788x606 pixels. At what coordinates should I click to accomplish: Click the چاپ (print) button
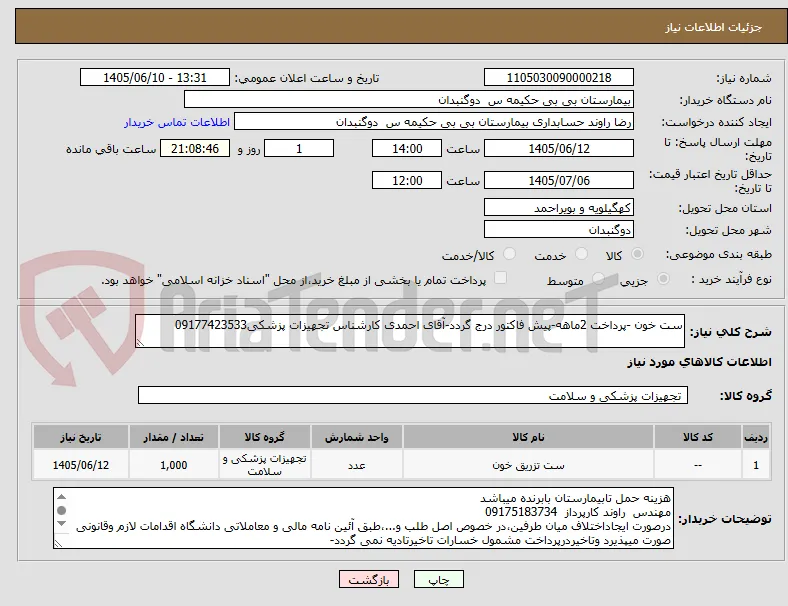click(438, 579)
